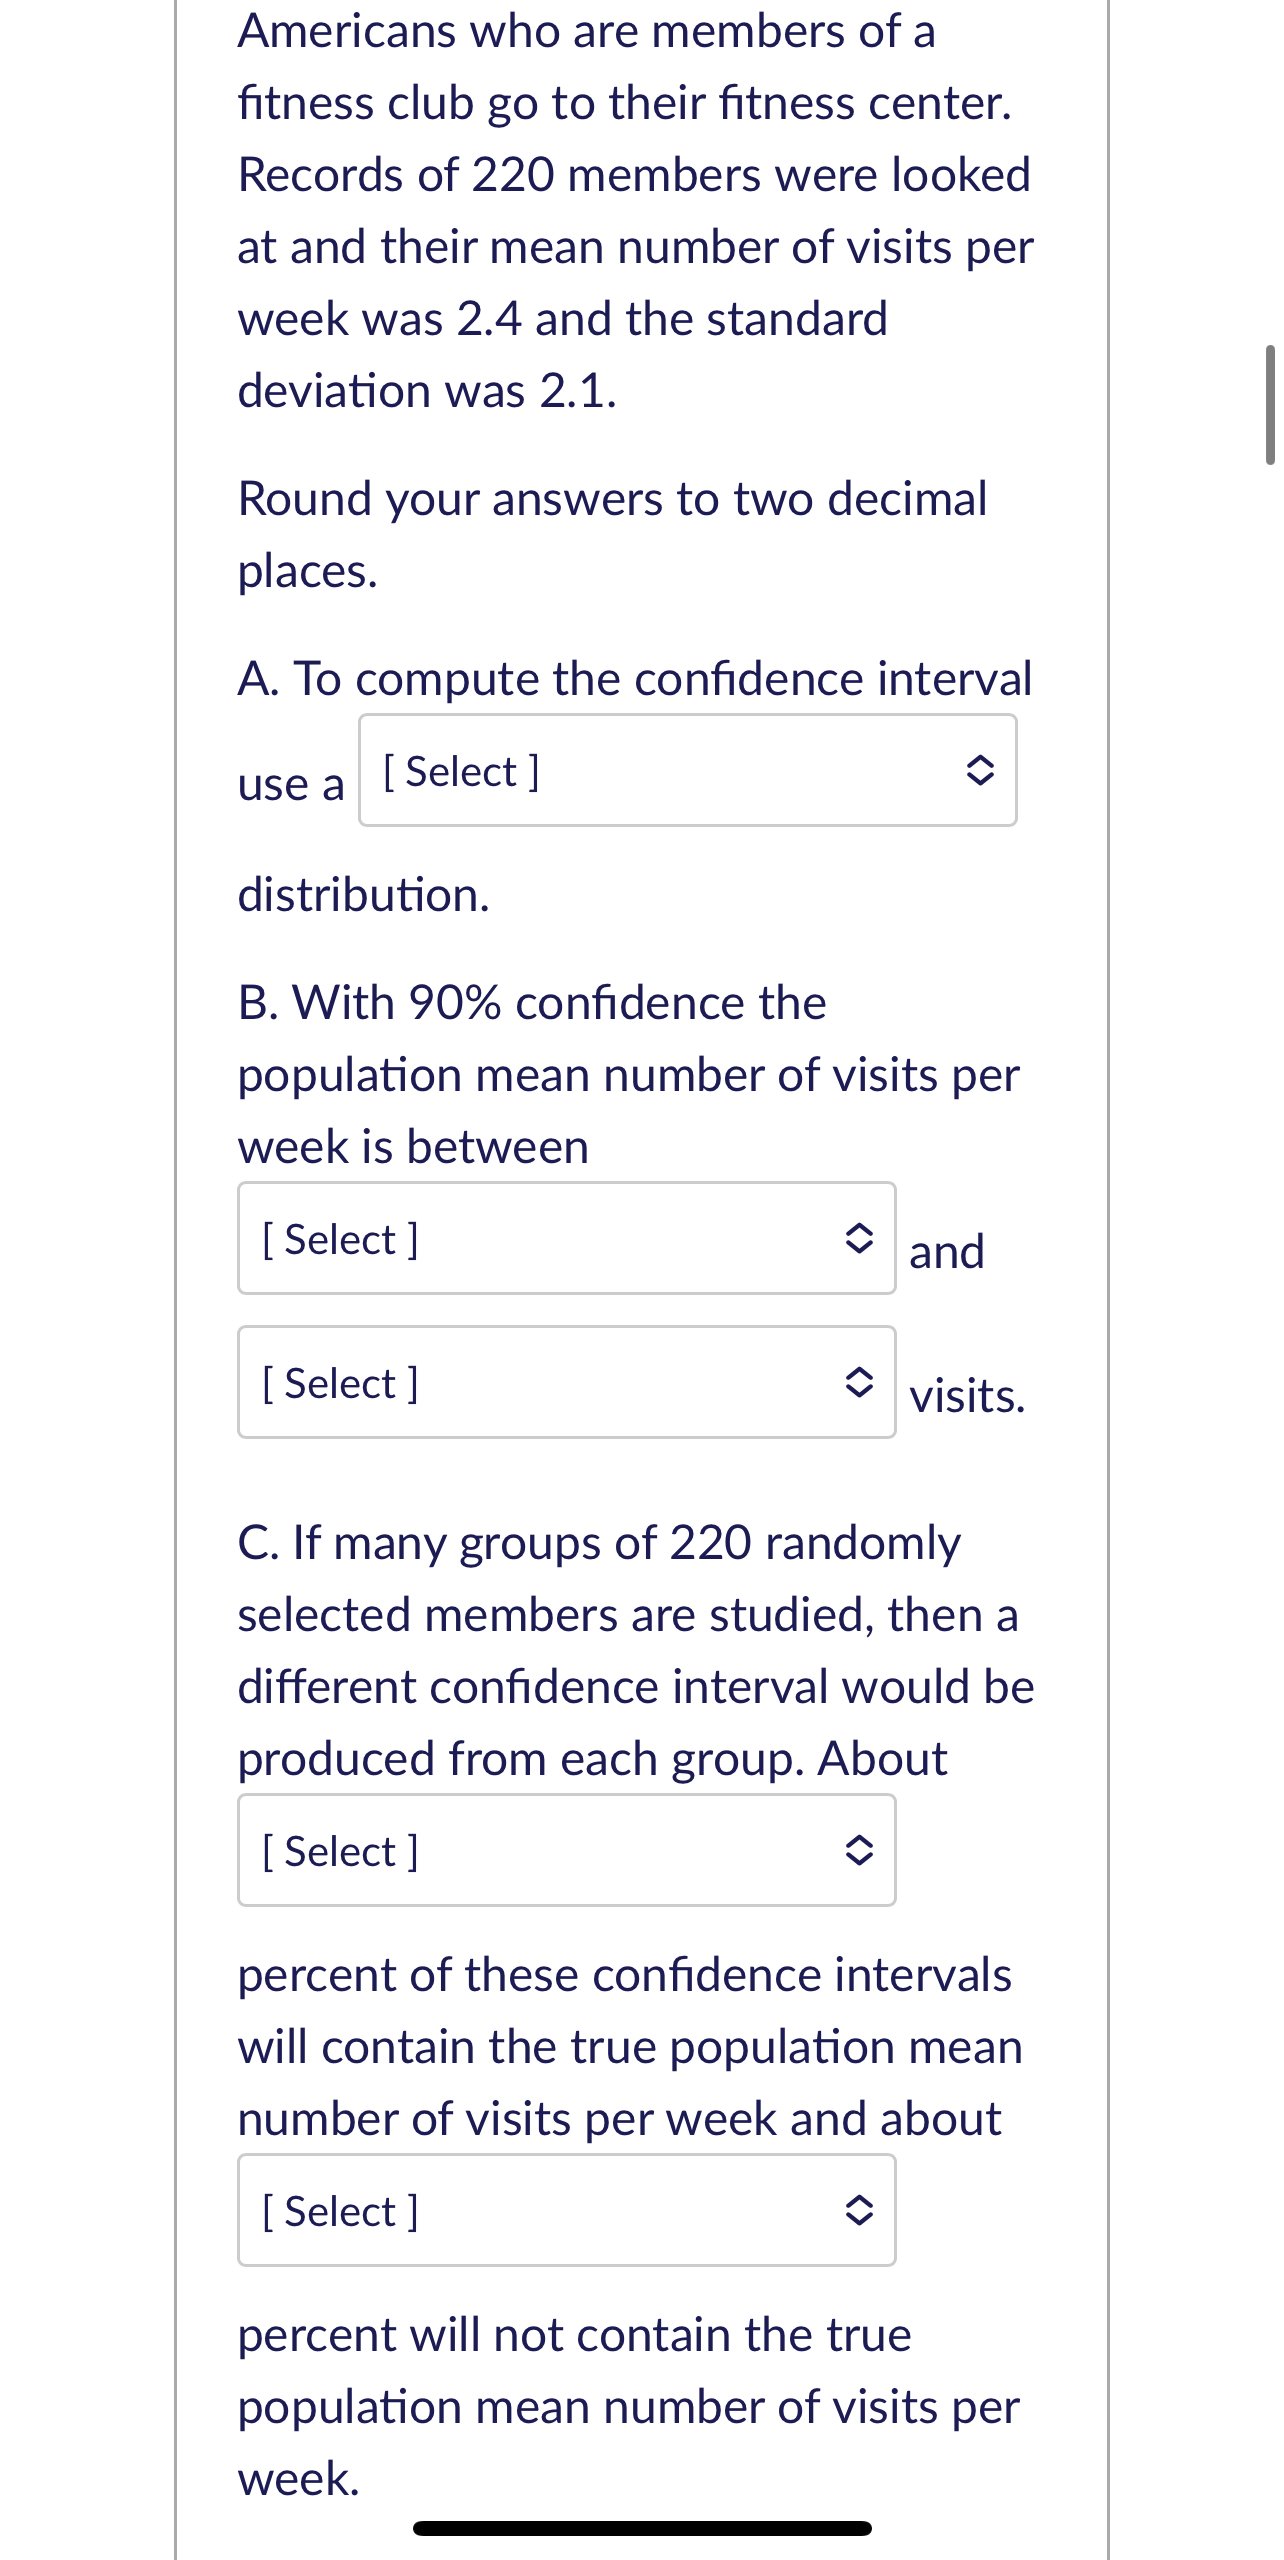This screenshot has height=2560, width=1284.
Task: Click the chevron on the upper bound selector
Action: tap(860, 1384)
